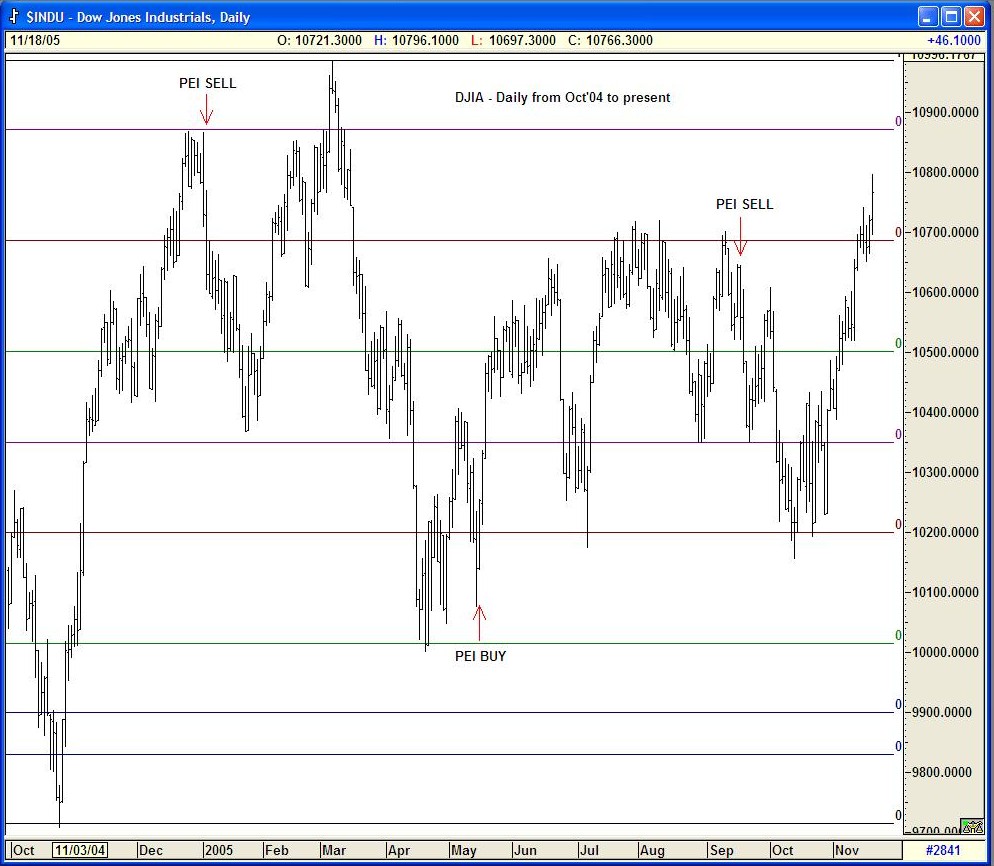Click the Mar label on date axis
The image size is (994, 866).
click(334, 850)
